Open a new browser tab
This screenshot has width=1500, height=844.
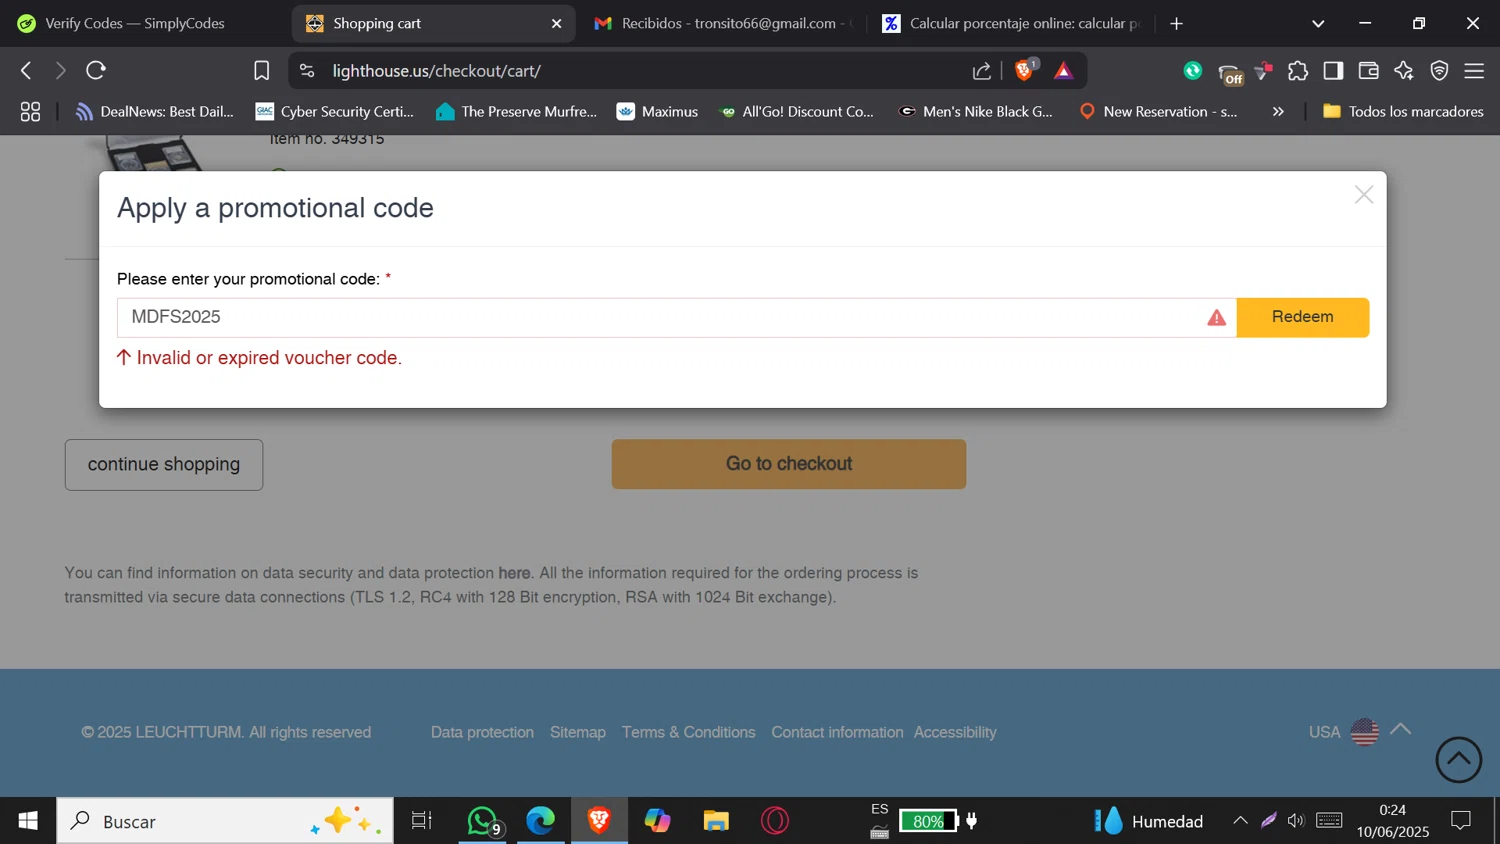click(x=1176, y=23)
